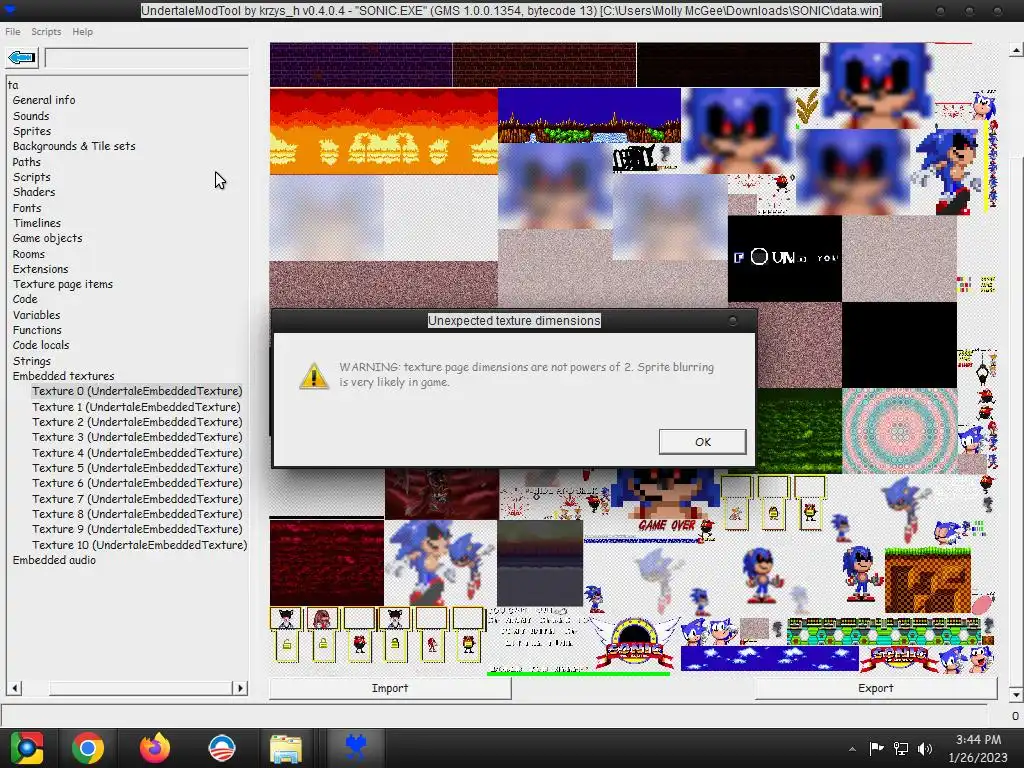Click the Export button
The height and width of the screenshot is (768, 1024).
[x=876, y=688]
